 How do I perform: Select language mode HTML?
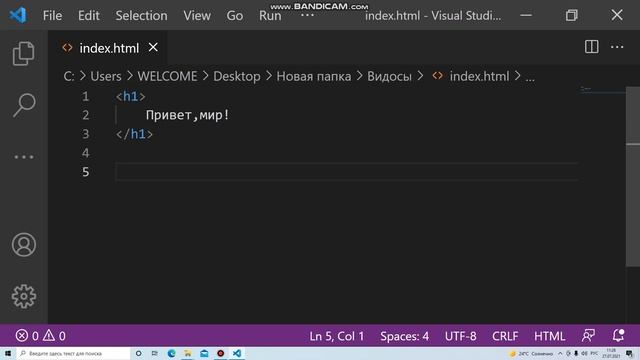549,336
